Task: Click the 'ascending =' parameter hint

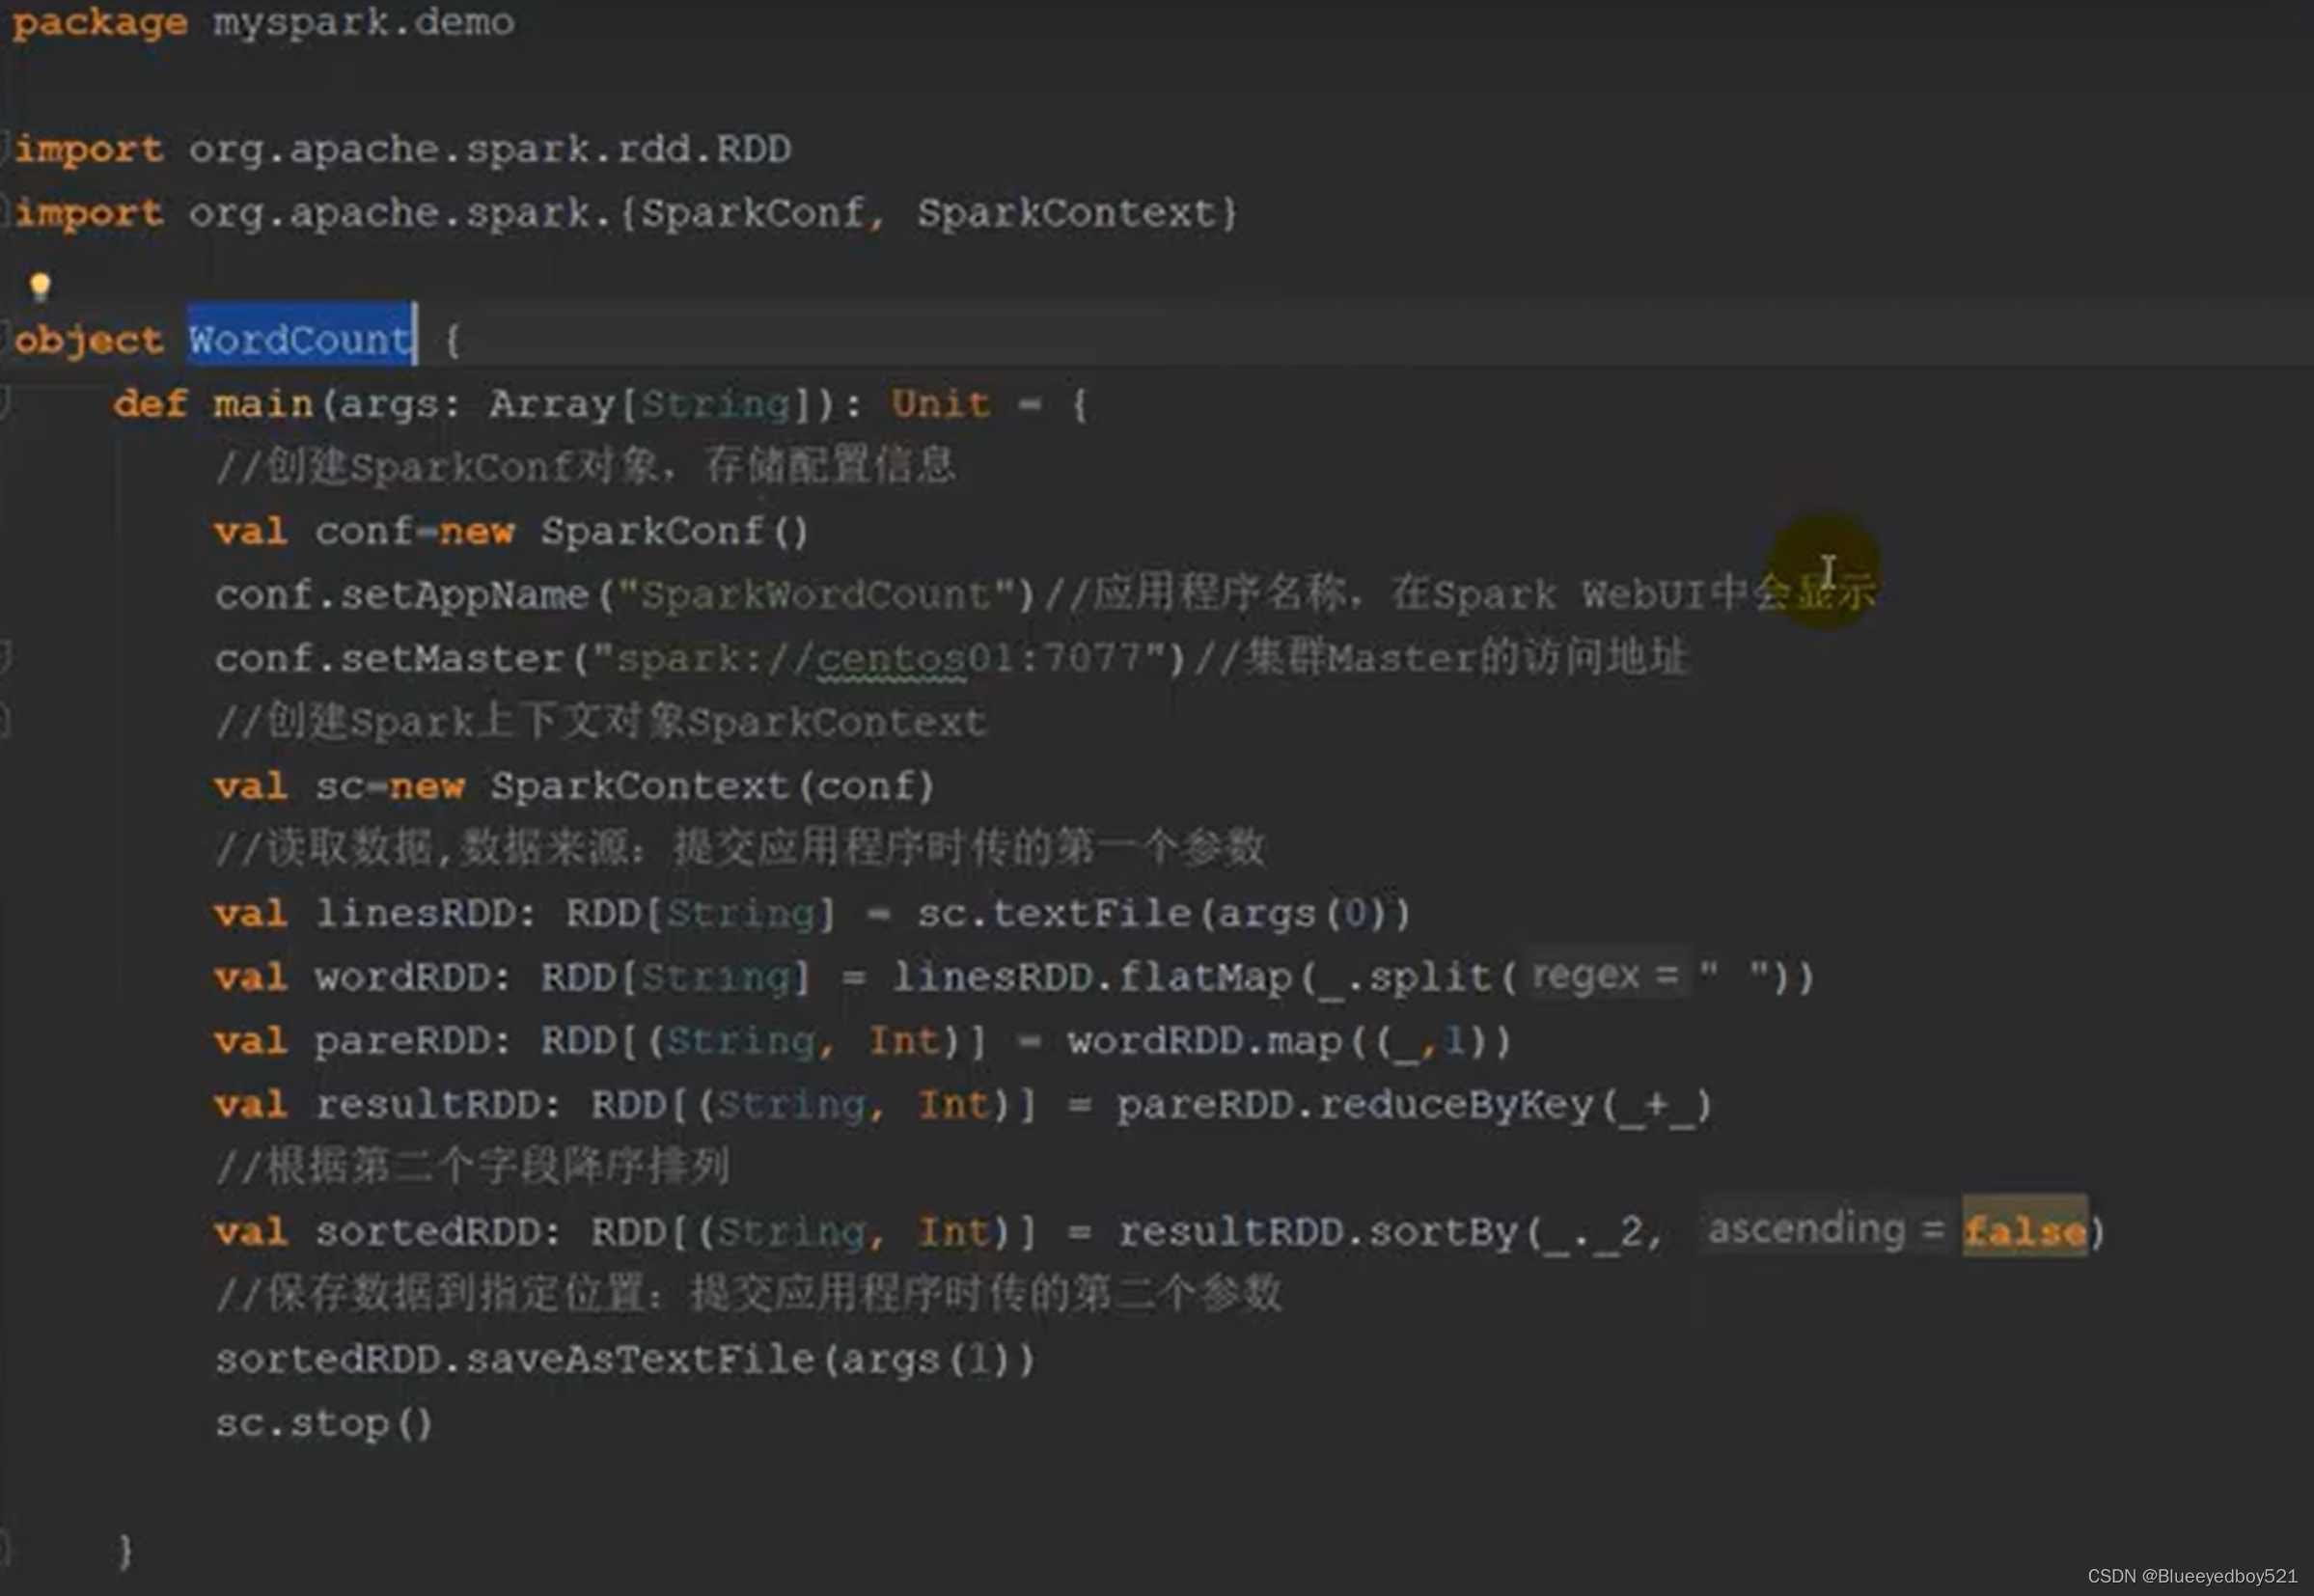Action: [1826, 1228]
